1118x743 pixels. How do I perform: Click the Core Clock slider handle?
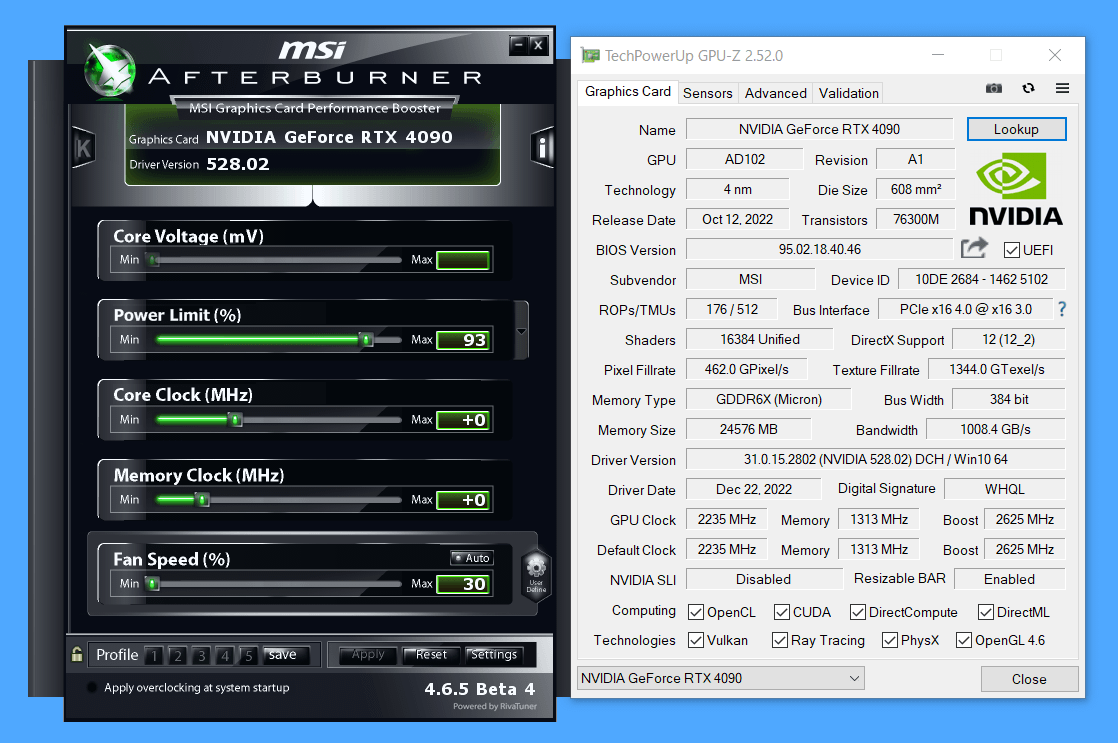point(236,419)
